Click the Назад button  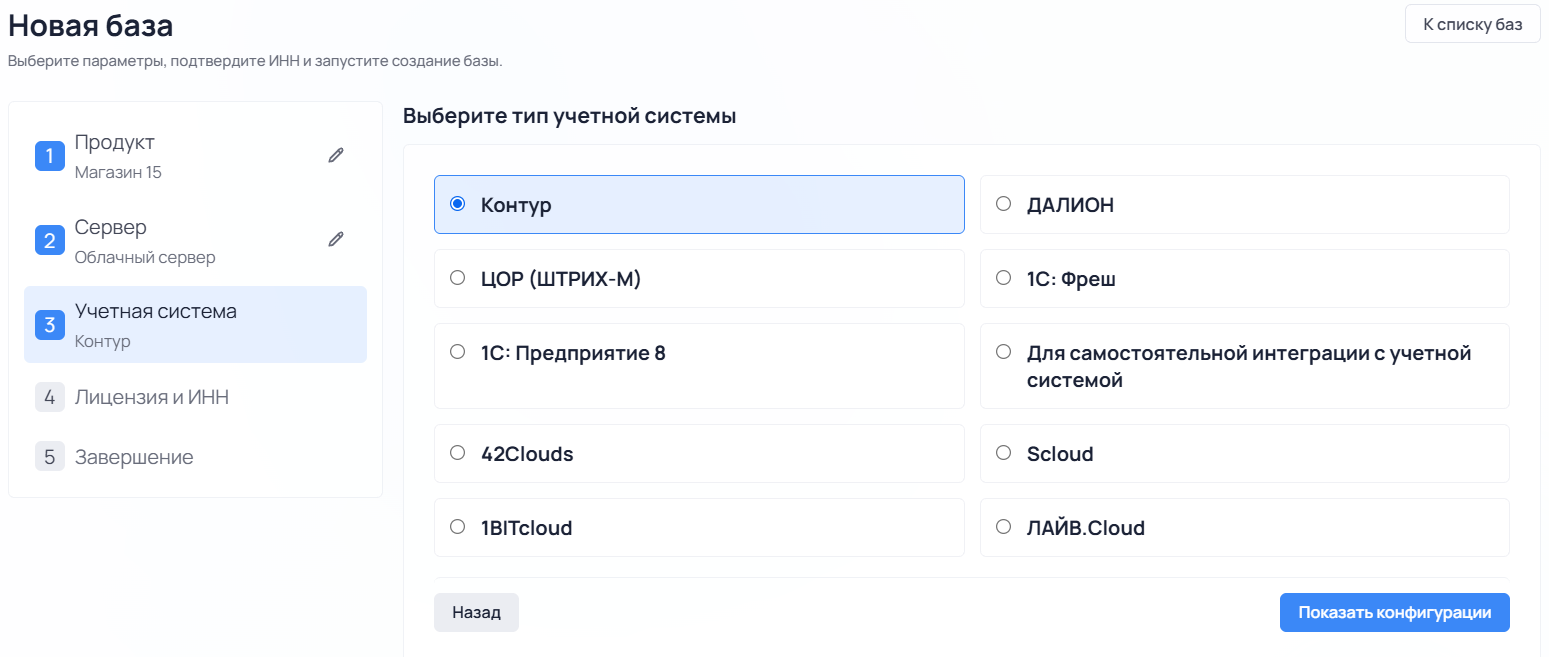[476, 613]
